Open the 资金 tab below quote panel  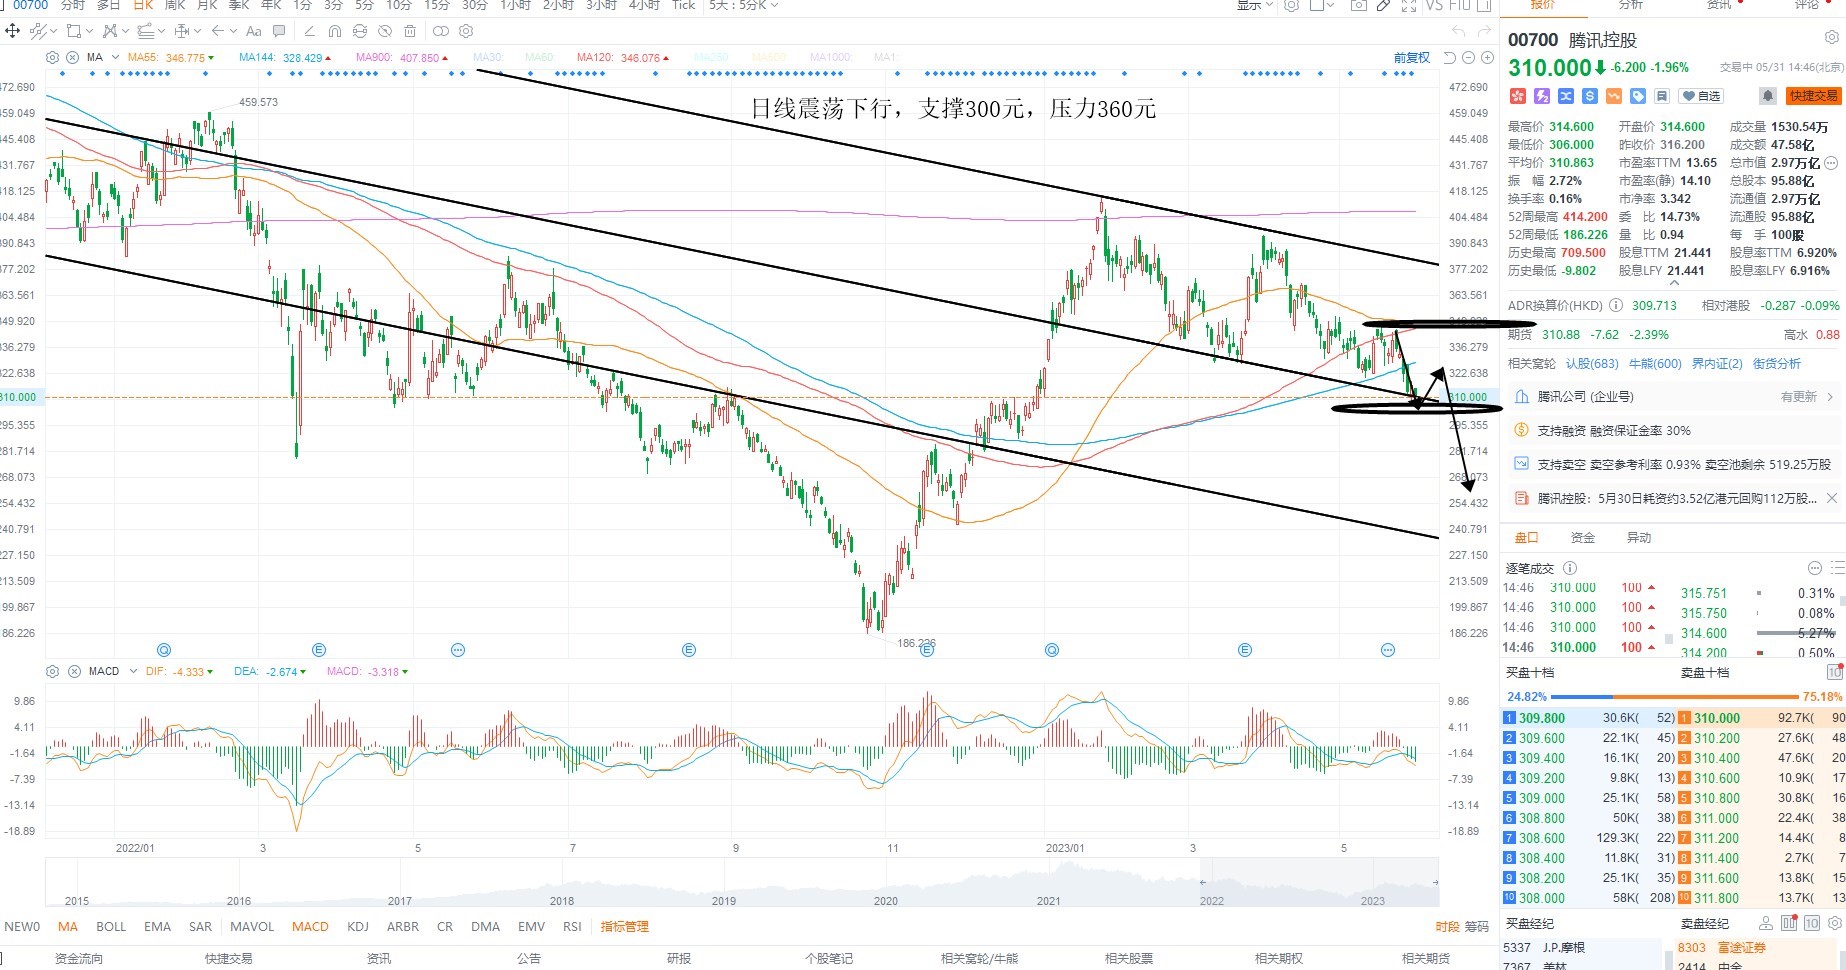click(x=1583, y=537)
